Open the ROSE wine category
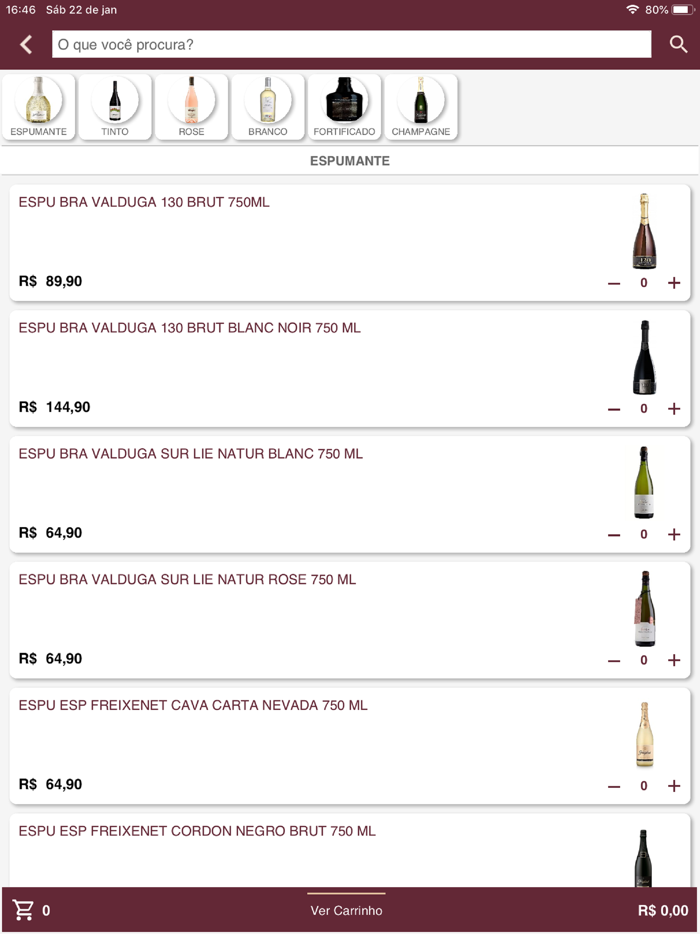This screenshot has height=934, width=700. point(191,106)
